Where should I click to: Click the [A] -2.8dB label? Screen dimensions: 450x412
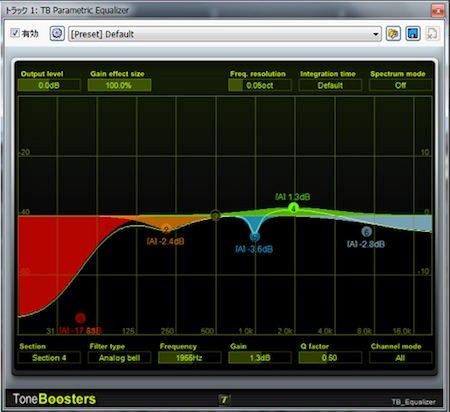tap(366, 244)
